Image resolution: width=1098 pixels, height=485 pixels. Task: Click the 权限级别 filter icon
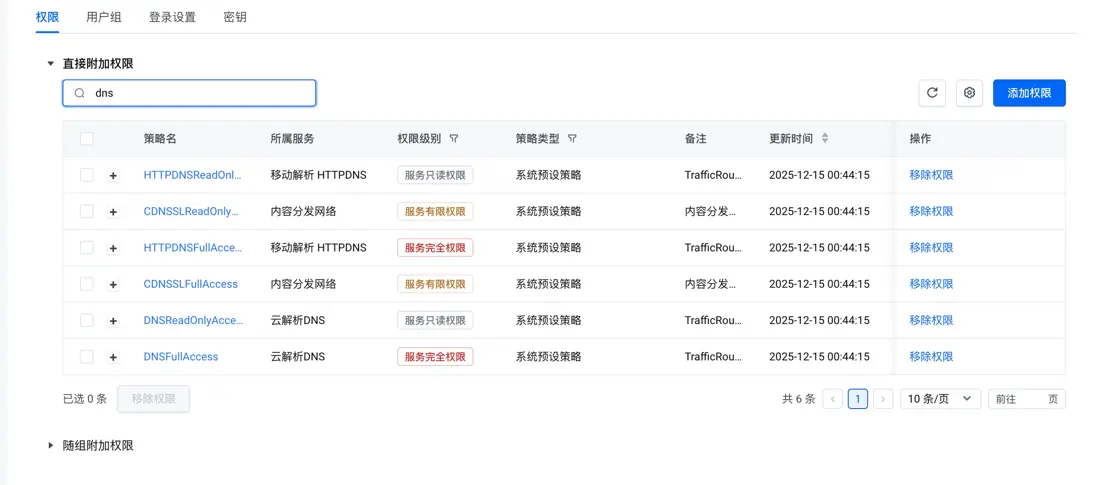click(x=454, y=139)
